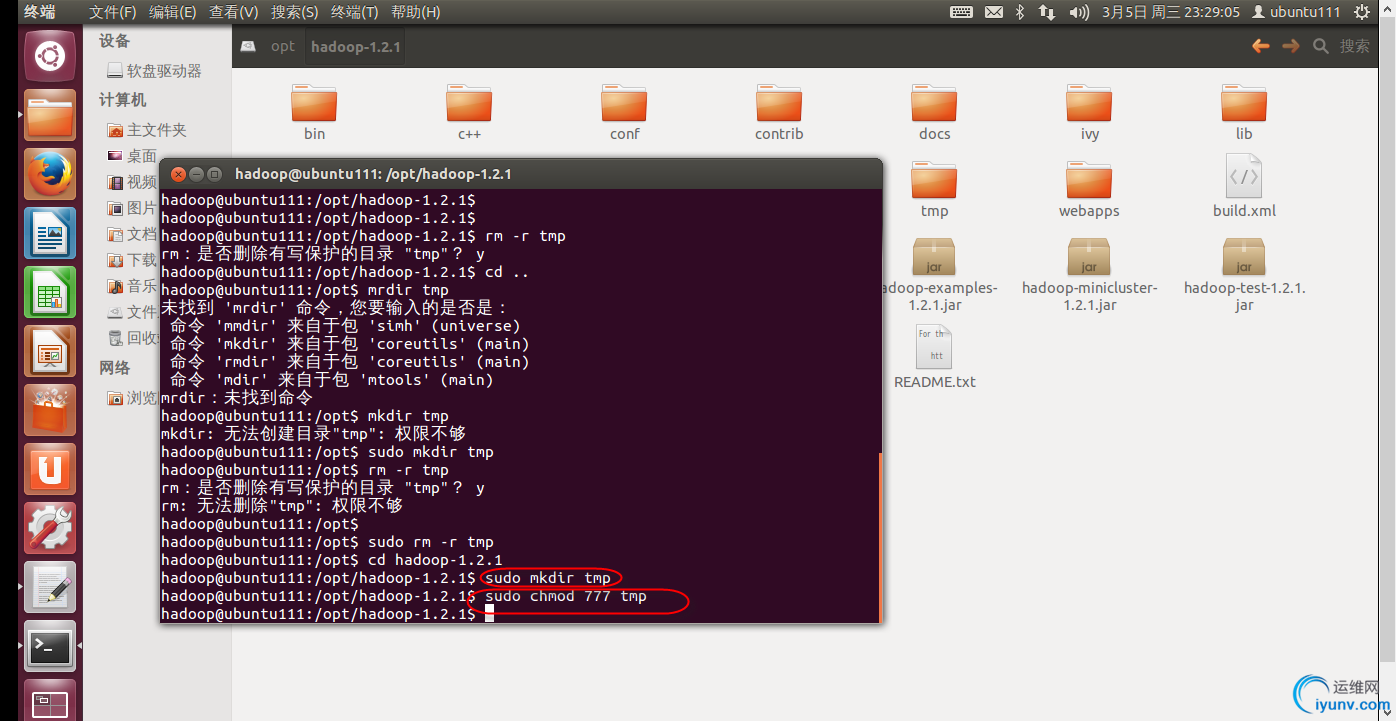1396x721 pixels.
Task: Click the 'sudo rm -r tmp' command text
Action: coord(431,542)
